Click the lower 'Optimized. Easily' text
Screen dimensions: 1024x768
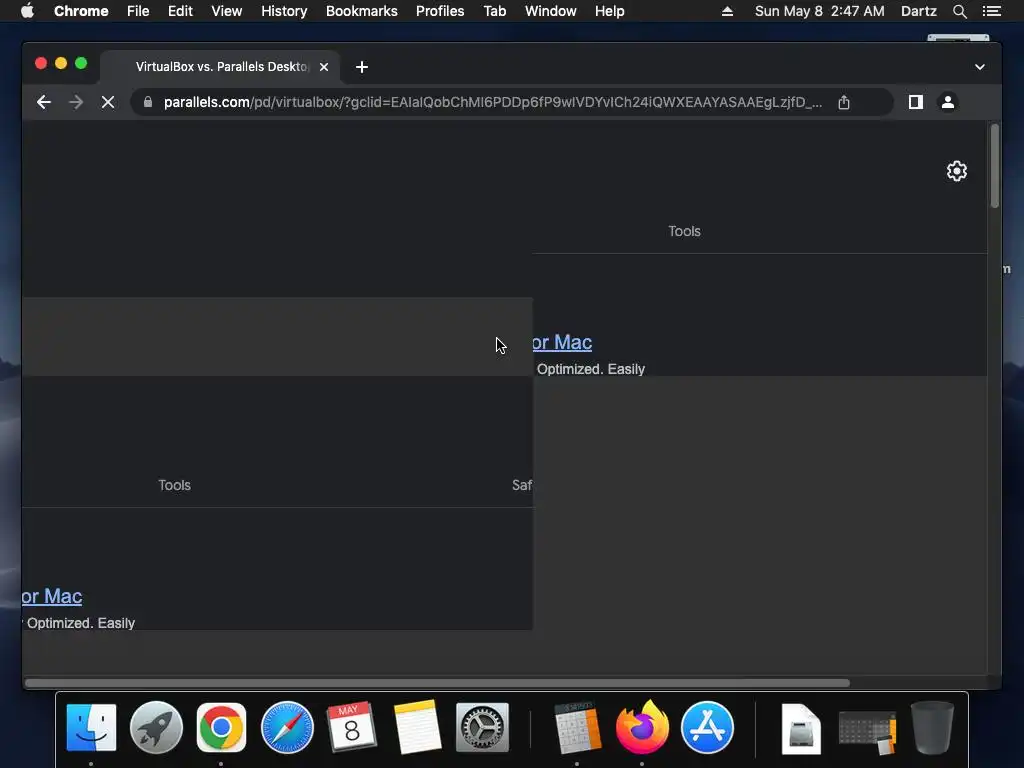click(x=80, y=623)
